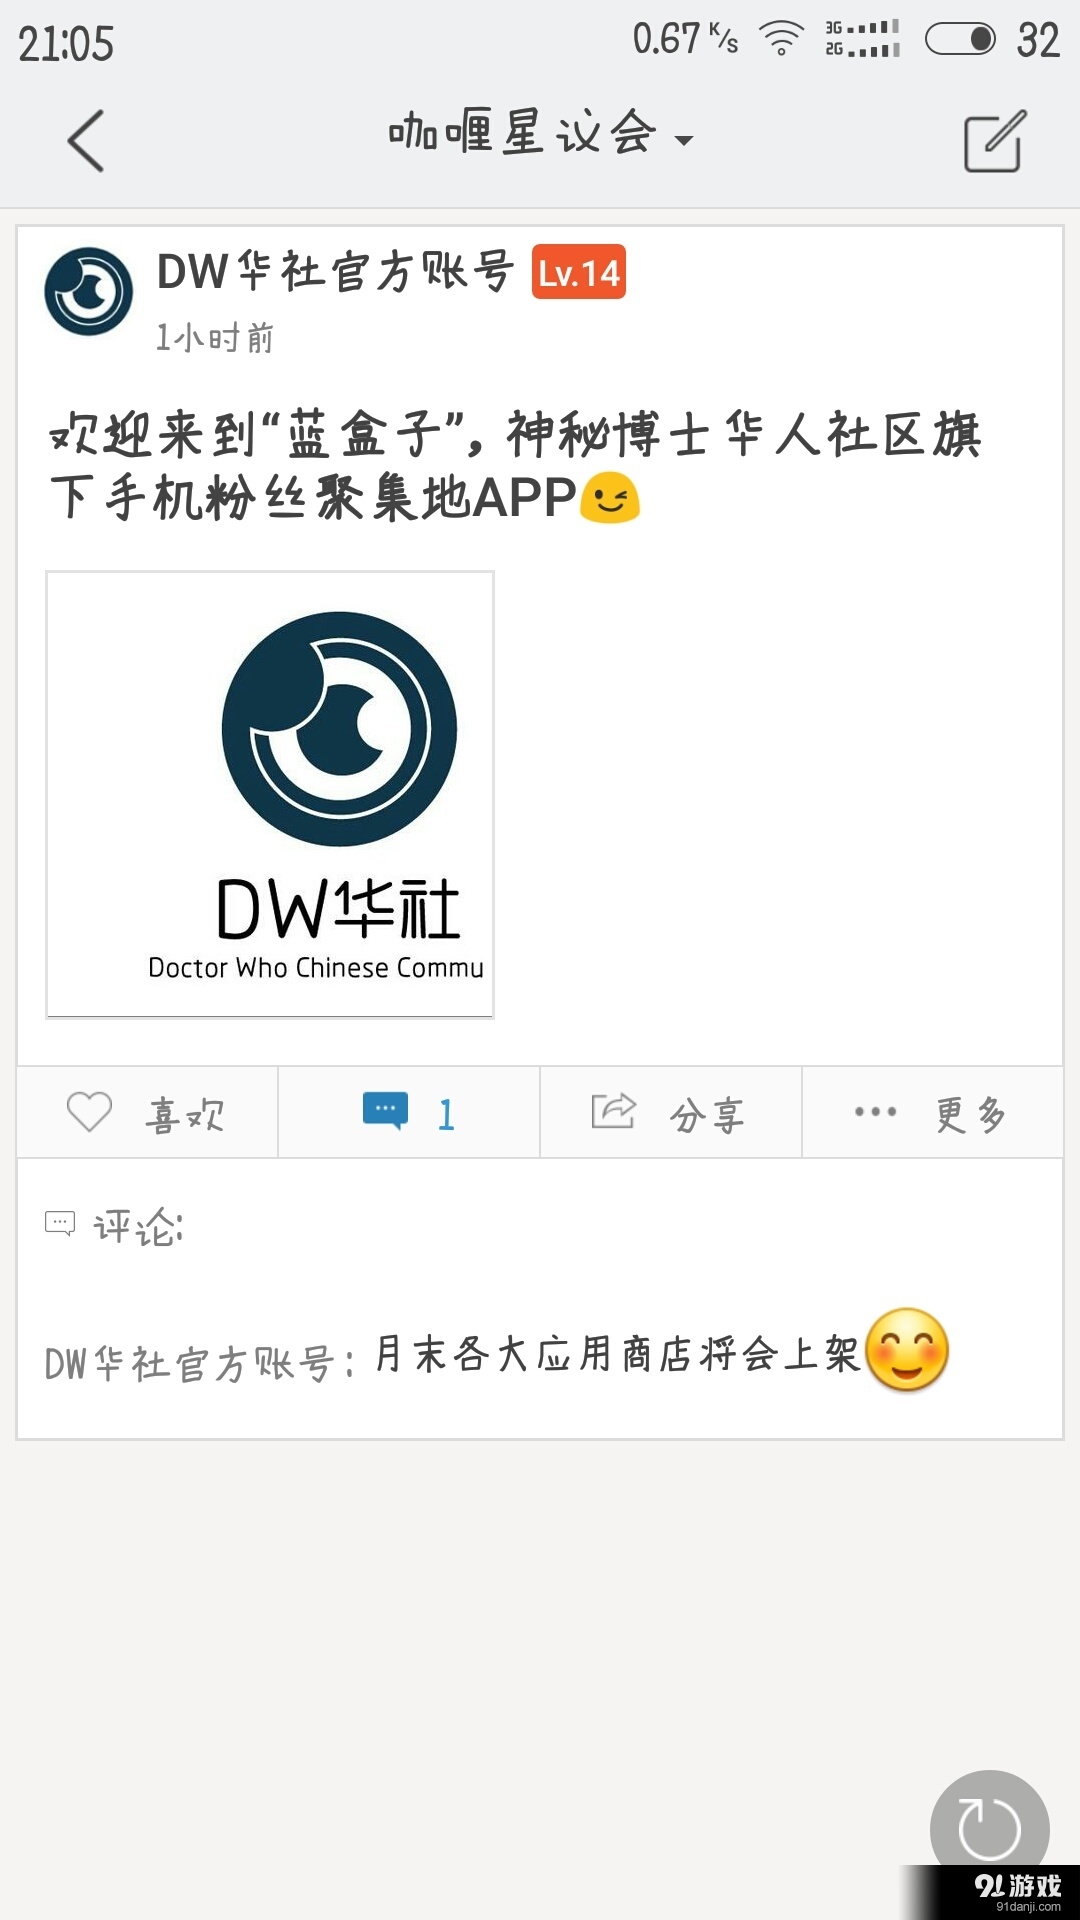The image size is (1080, 1920).
Task: Open the DW华社 avatar profile picture
Action: [x=89, y=291]
